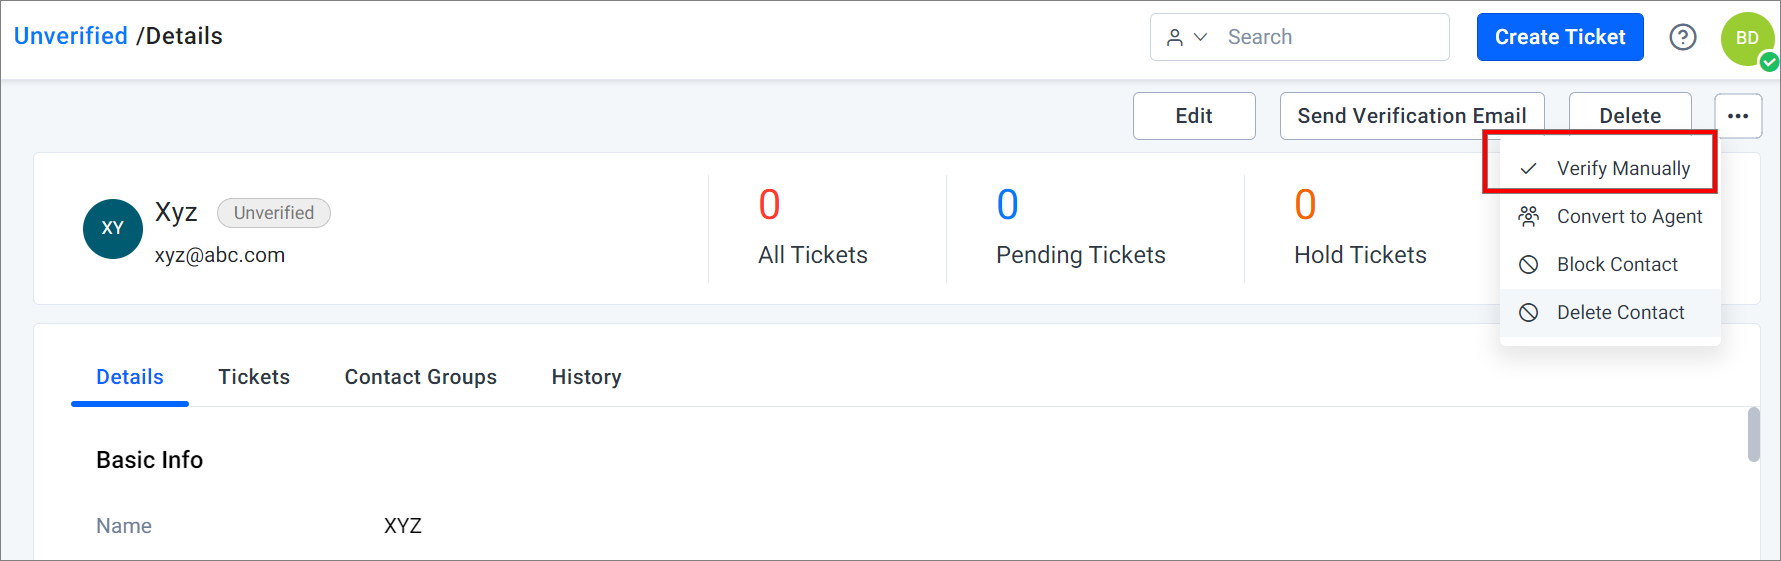Image resolution: width=1781 pixels, height=561 pixels.
Task: Click the block icon beside Block Contact
Action: (x=1528, y=264)
